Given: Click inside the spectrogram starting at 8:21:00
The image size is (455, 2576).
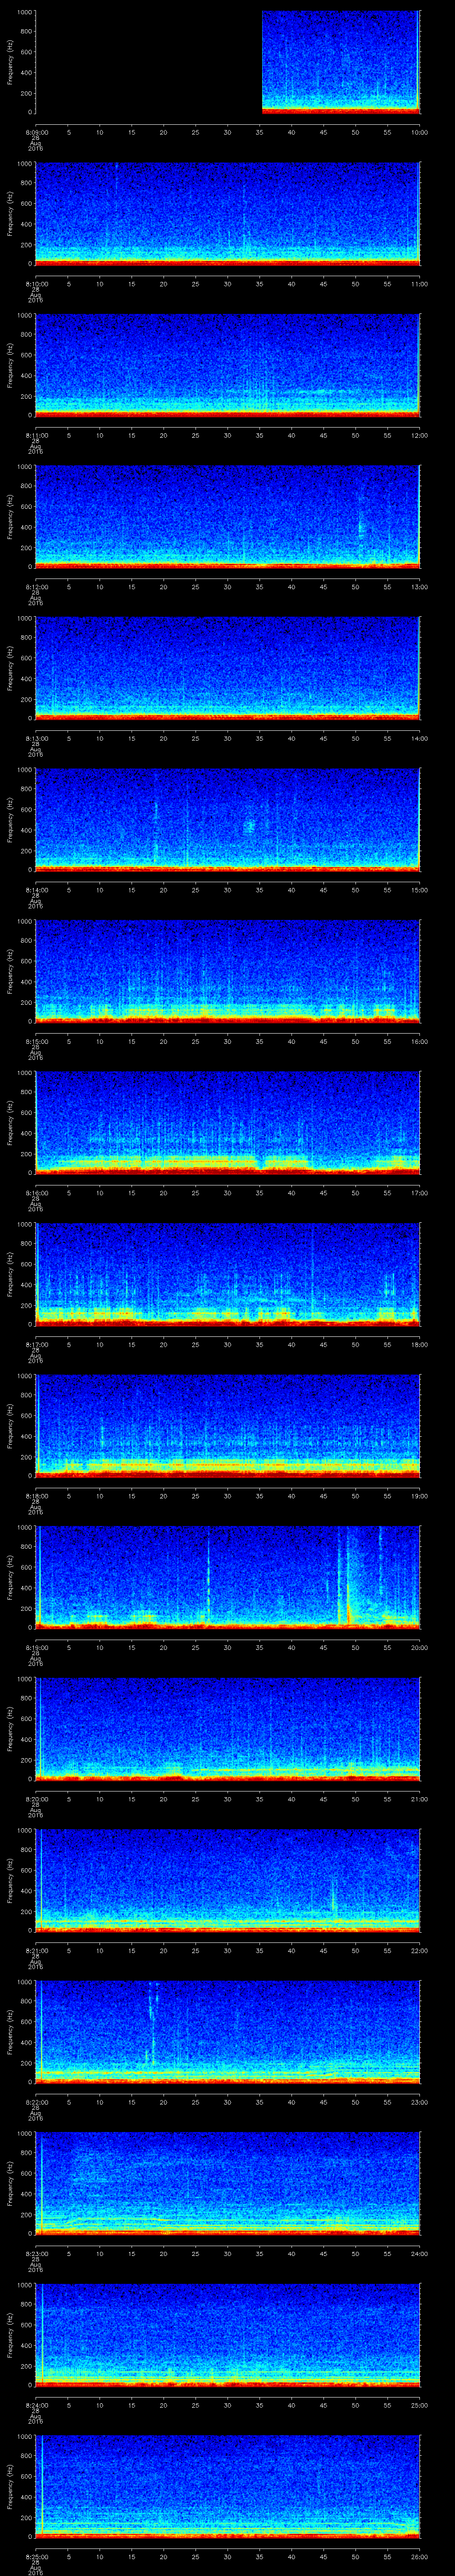Looking at the screenshot, I should [228, 1880].
